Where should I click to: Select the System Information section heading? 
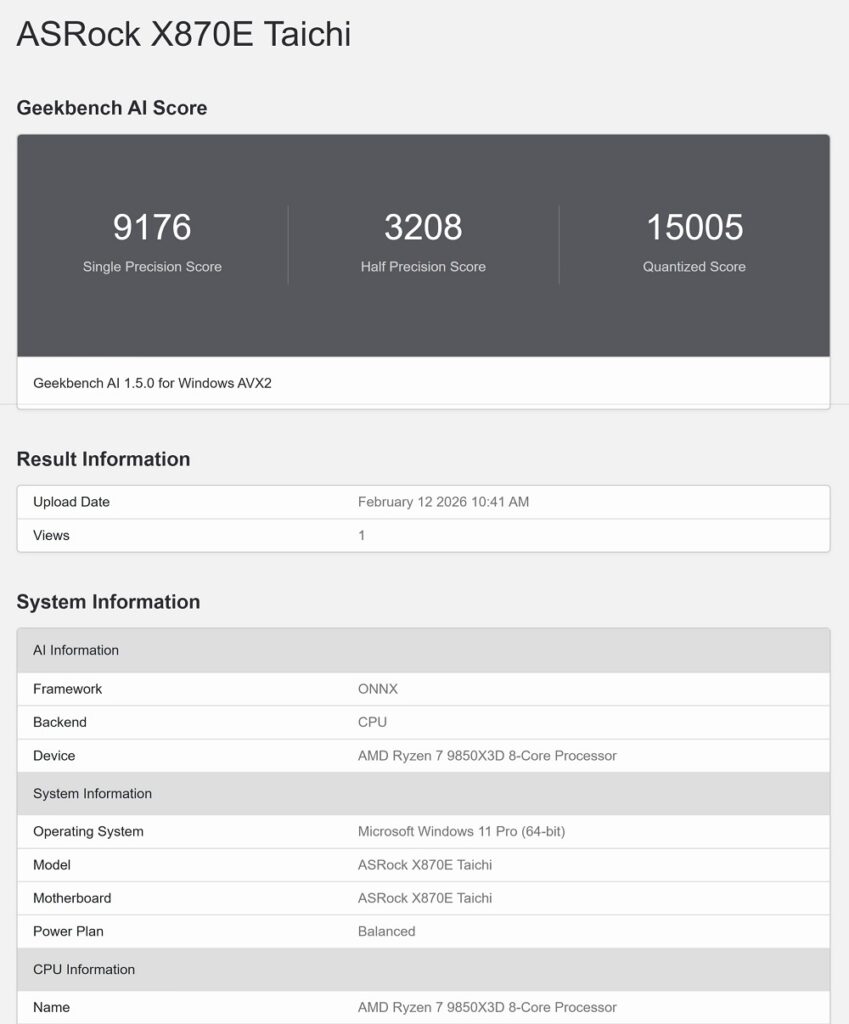[x=108, y=601]
